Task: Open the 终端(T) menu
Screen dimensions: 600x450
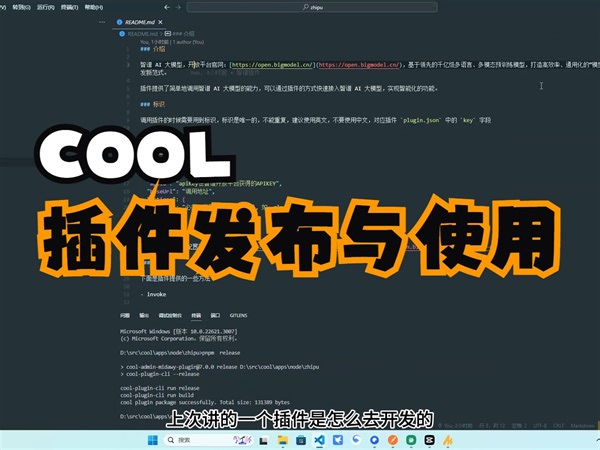Action: (69, 7)
